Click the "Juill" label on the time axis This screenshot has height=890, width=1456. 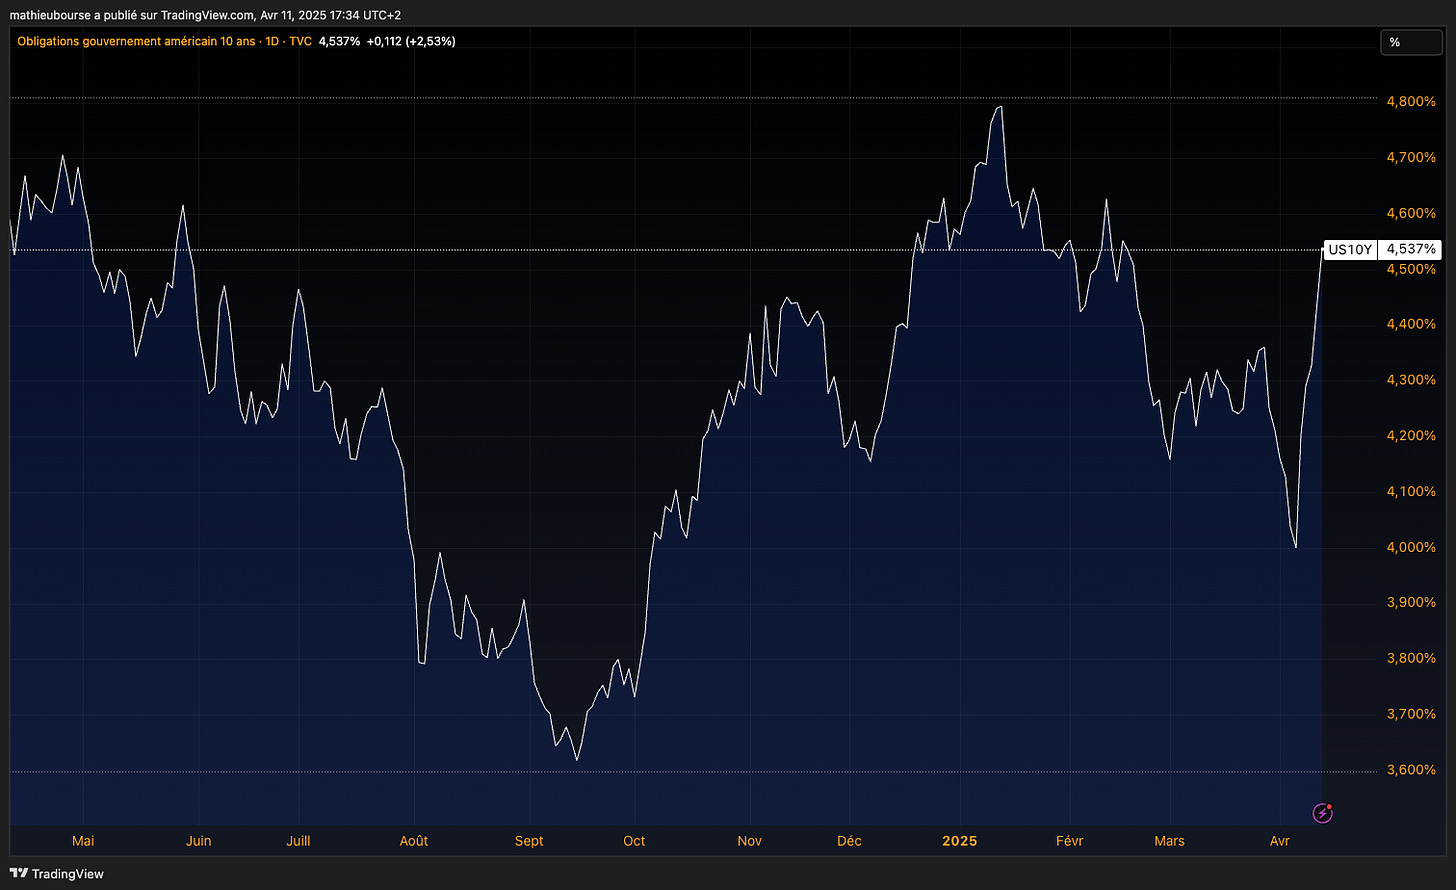[x=298, y=841]
